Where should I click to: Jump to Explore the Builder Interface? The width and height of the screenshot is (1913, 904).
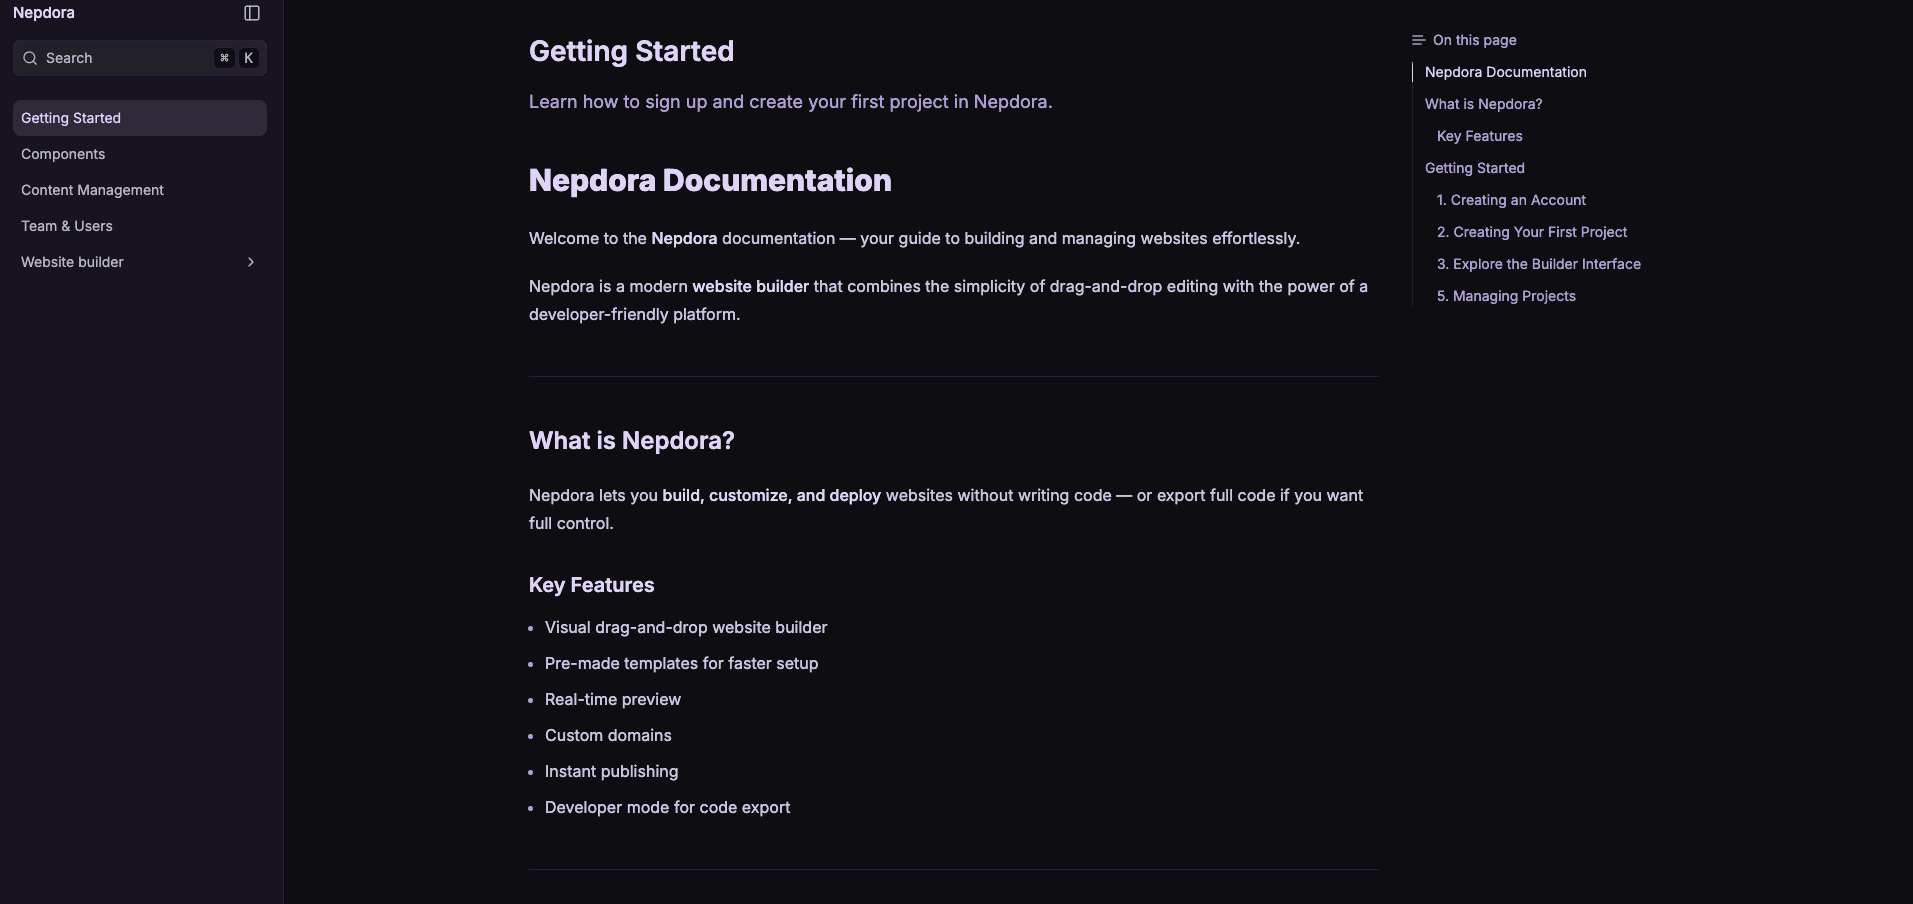1538,264
